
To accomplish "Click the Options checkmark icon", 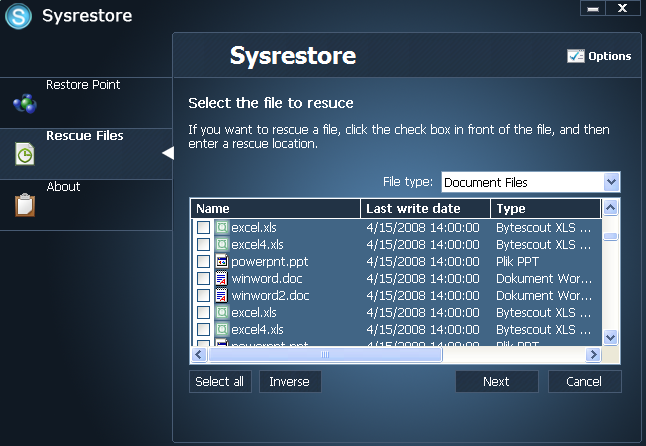I will click(x=575, y=56).
